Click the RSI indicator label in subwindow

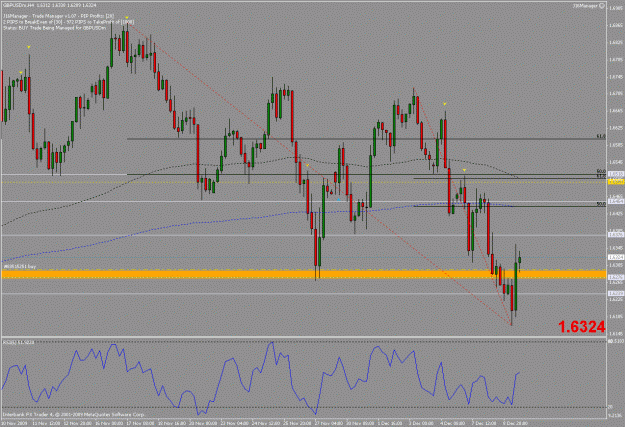coord(18,342)
